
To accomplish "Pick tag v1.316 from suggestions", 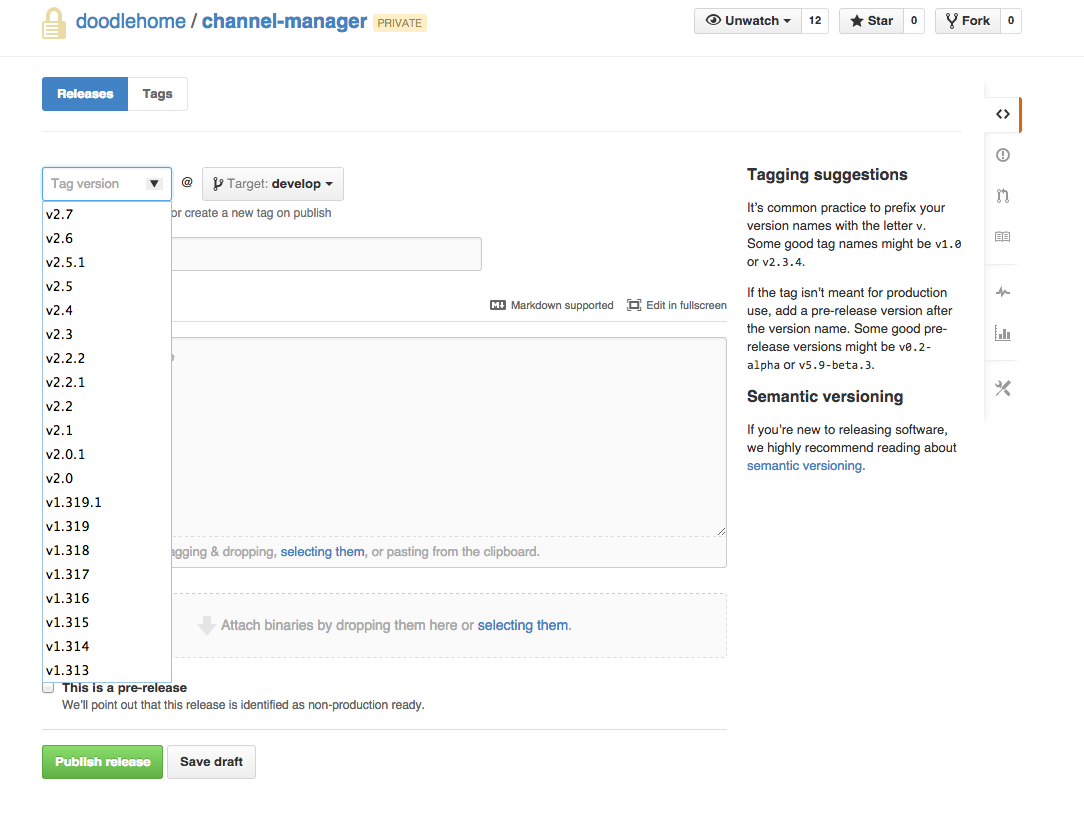I will (x=106, y=598).
